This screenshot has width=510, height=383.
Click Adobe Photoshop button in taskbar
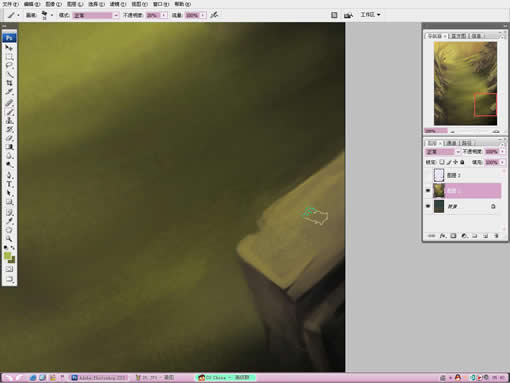click(x=99, y=378)
